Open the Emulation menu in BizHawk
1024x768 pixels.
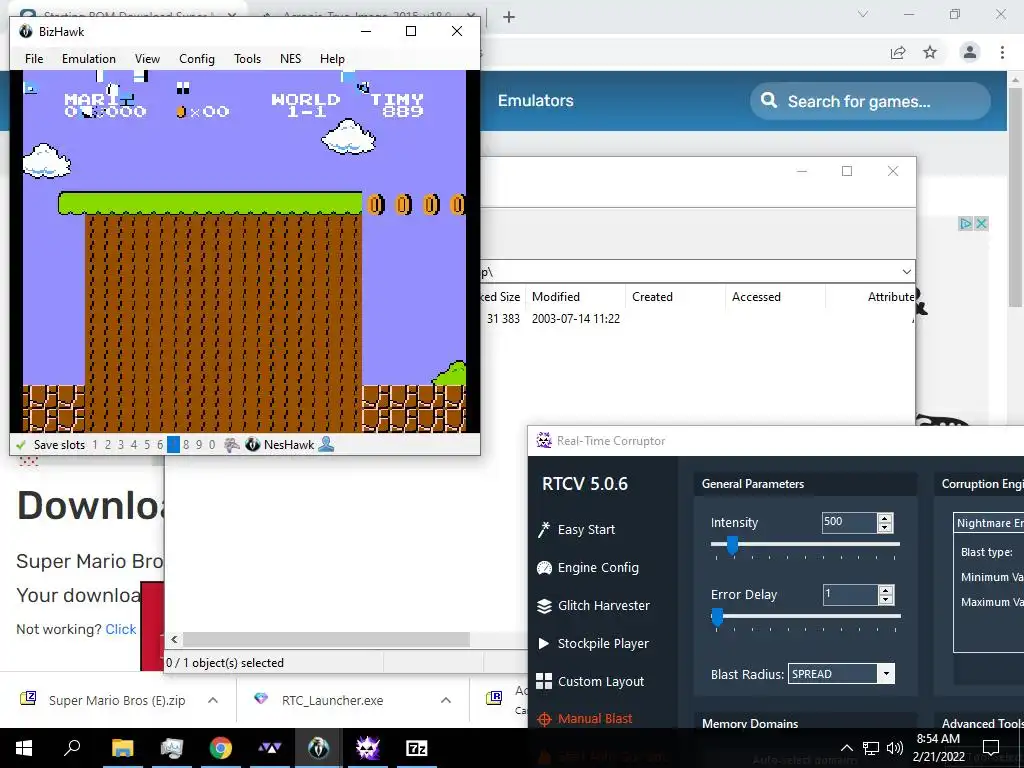[89, 59]
